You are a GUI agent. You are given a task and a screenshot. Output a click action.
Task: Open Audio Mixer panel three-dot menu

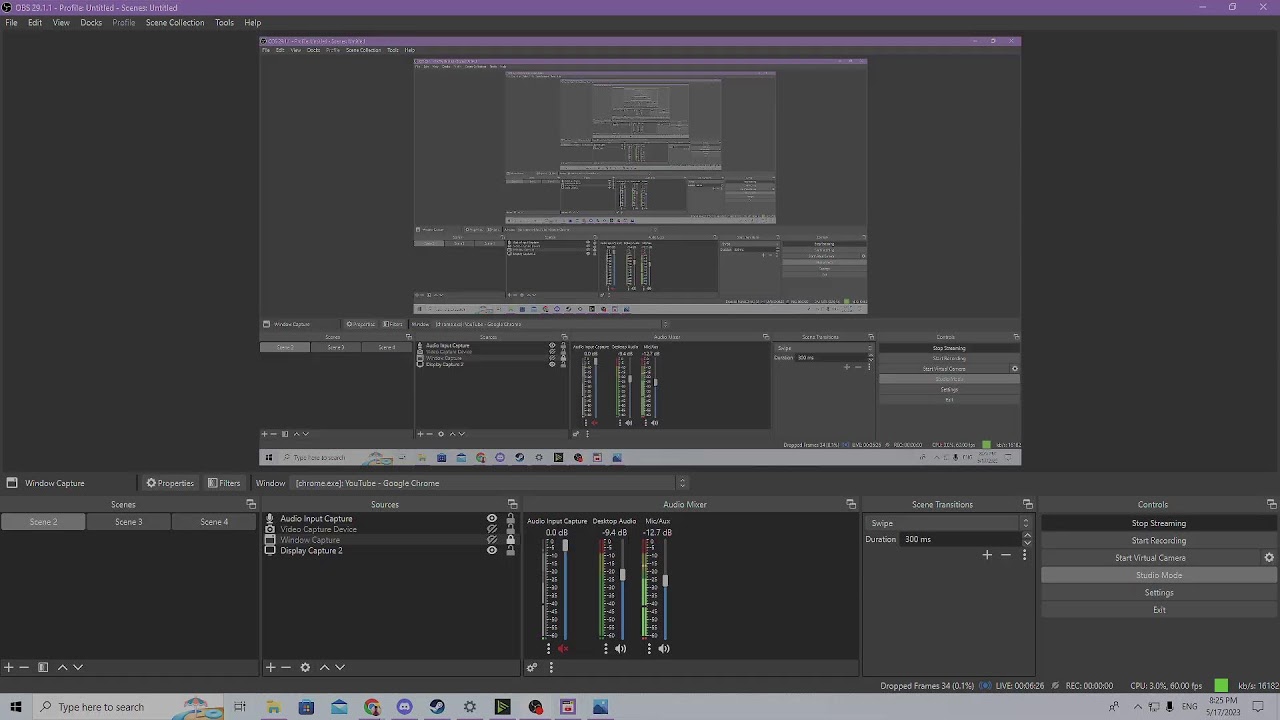tap(550, 667)
